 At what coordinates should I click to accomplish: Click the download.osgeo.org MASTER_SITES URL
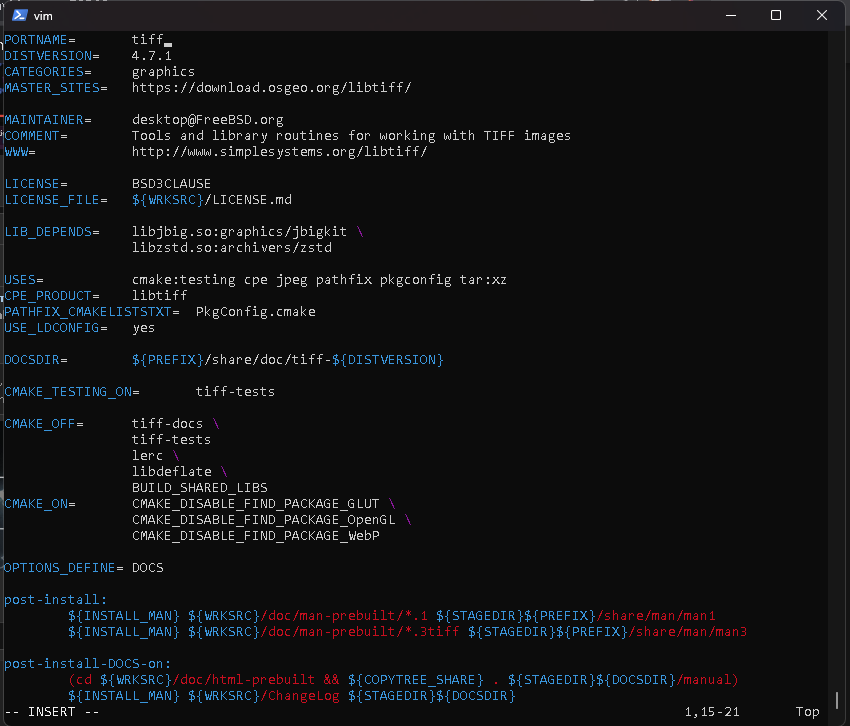[x=272, y=88]
